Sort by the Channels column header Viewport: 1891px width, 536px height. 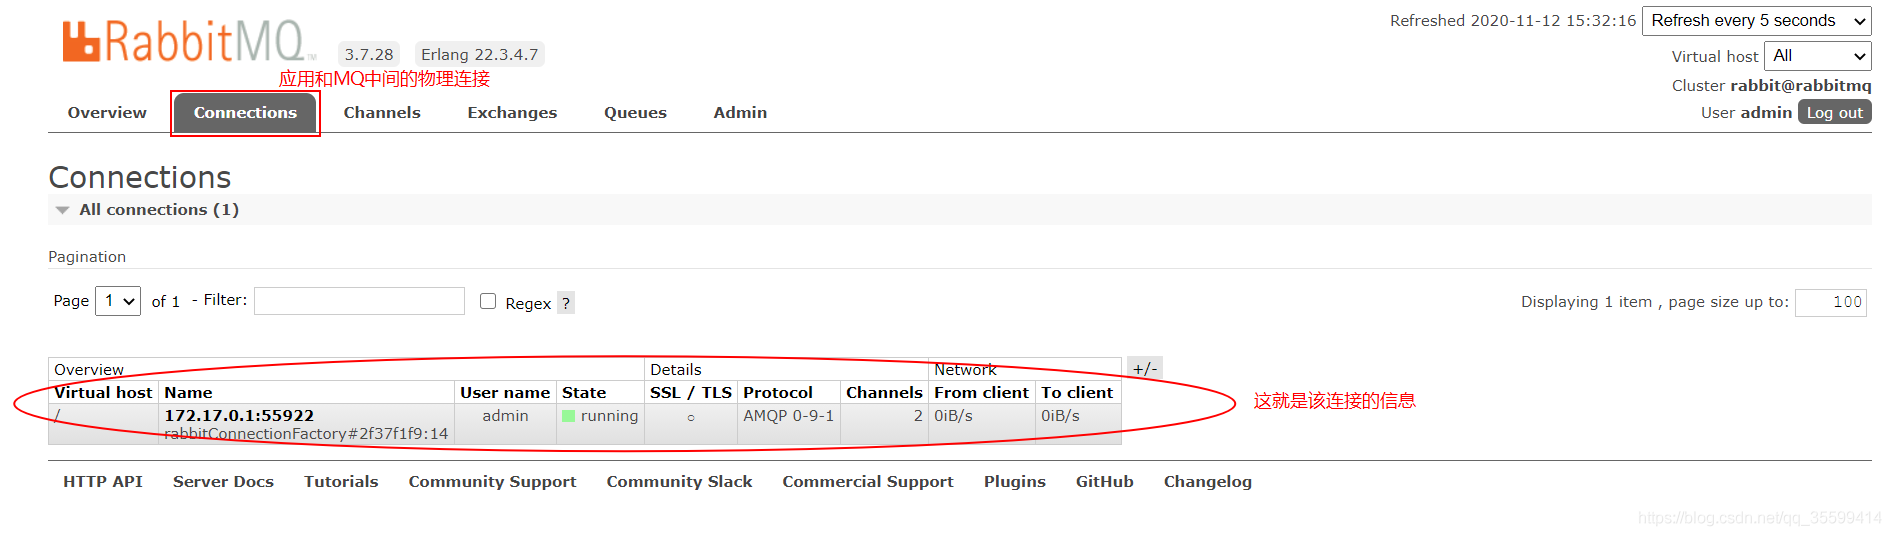(x=884, y=393)
